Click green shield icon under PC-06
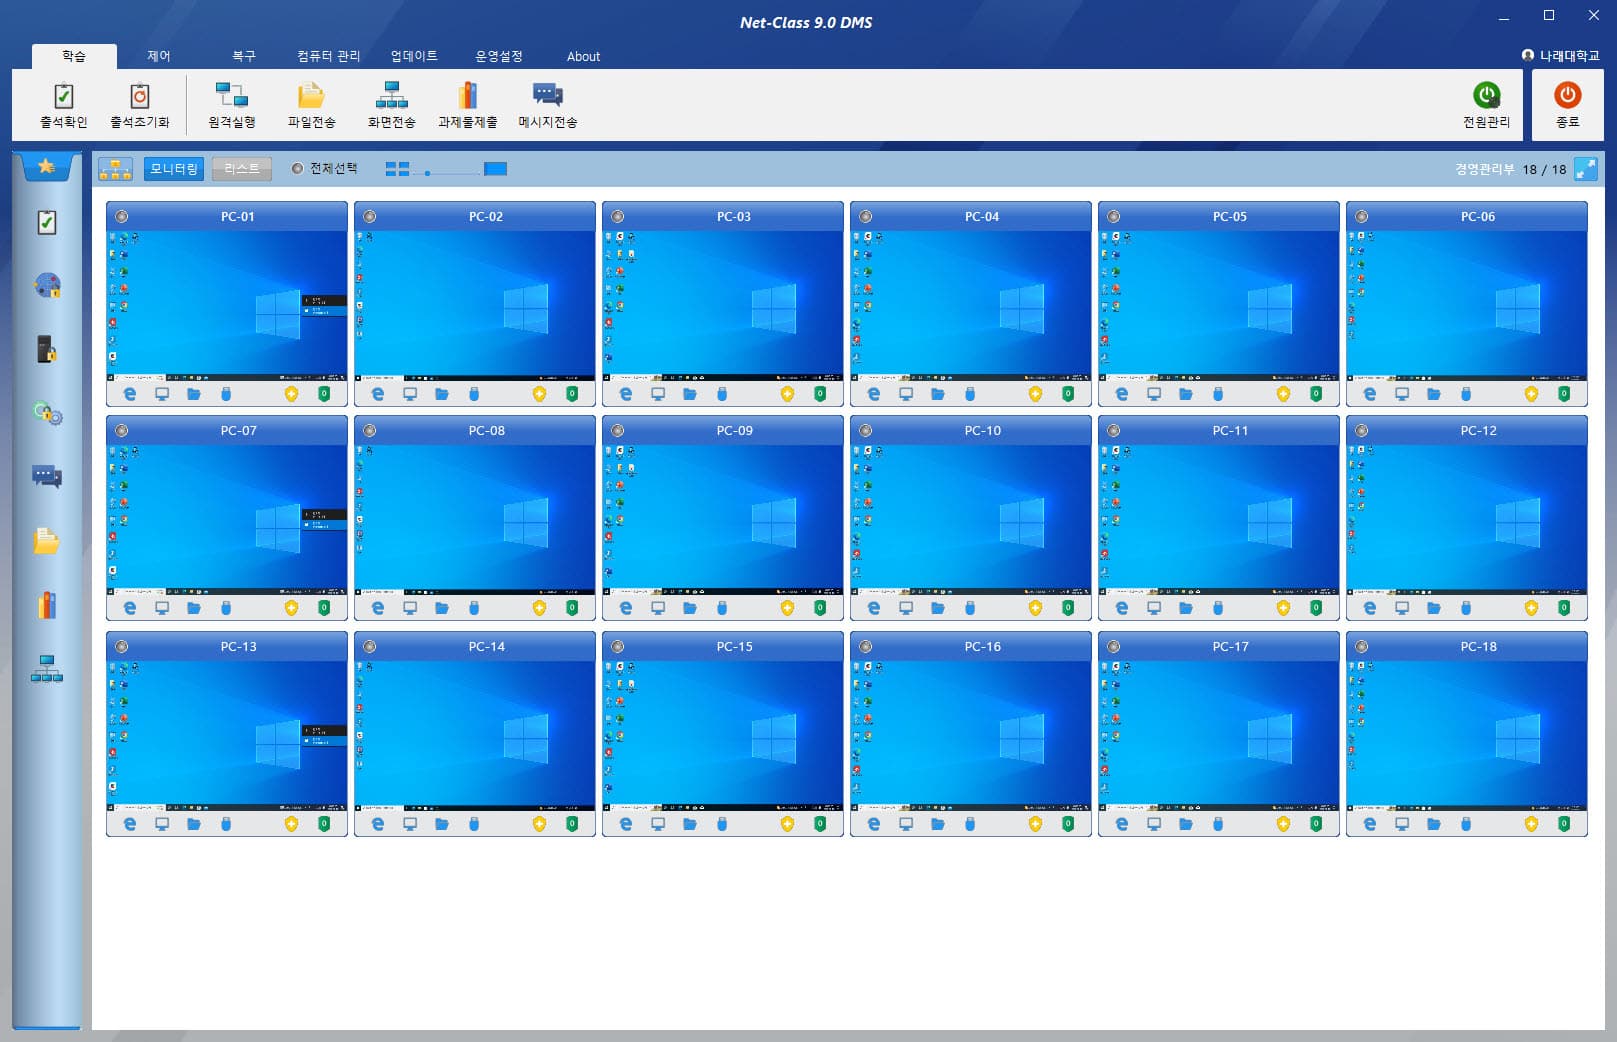This screenshot has width=1617, height=1042. 1564,394
